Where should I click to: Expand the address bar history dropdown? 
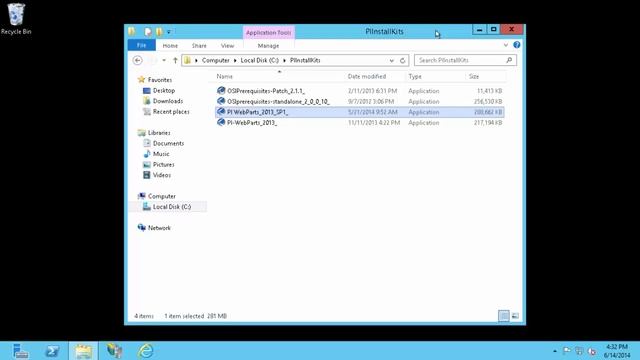coord(391,60)
